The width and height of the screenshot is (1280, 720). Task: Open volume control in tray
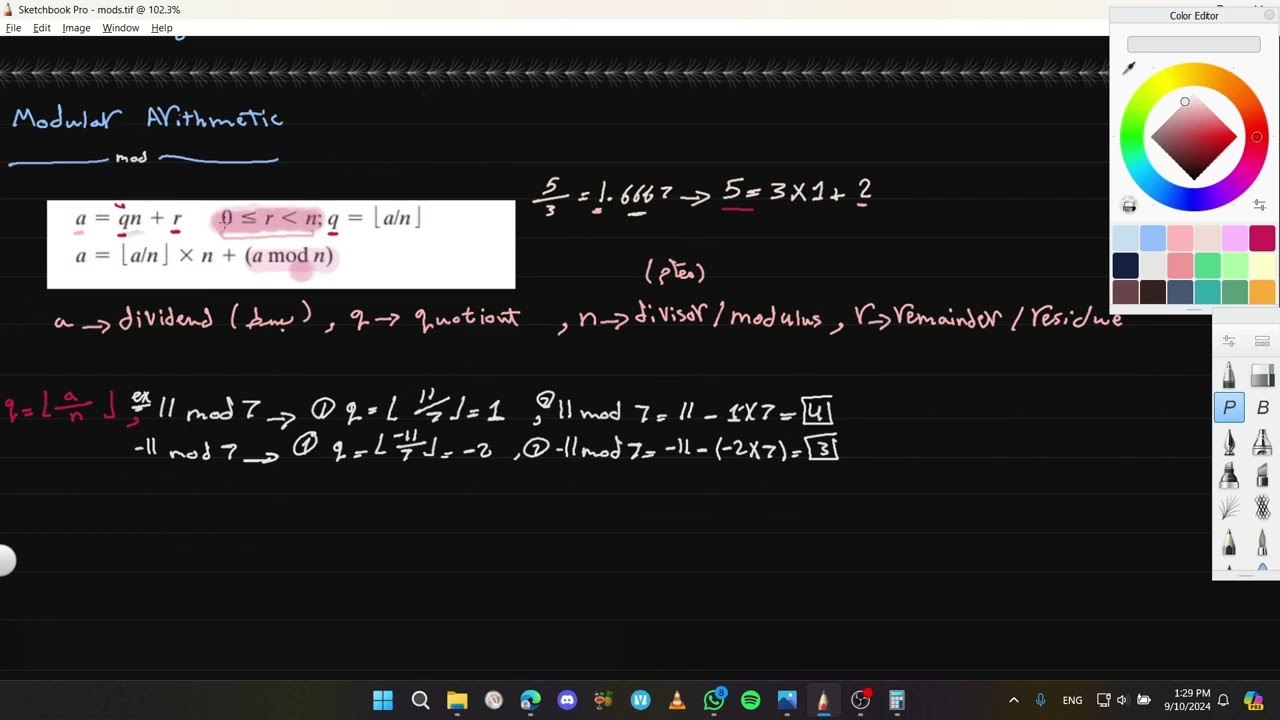[1122, 700]
